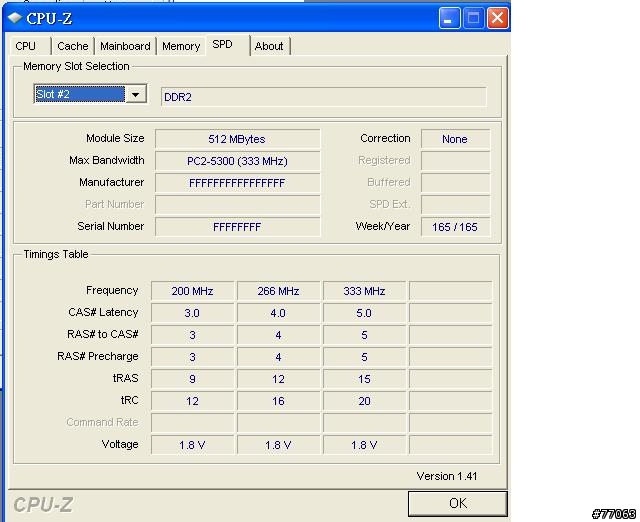Click the 1.8 V voltage under 200 MHz

[192, 445]
